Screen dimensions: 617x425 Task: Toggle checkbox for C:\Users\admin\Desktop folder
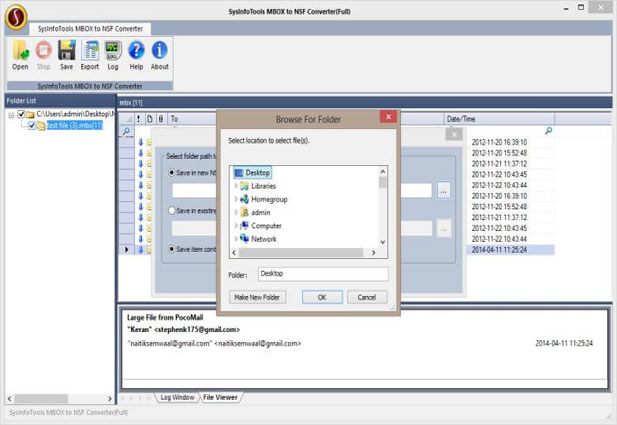pyautogui.click(x=21, y=115)
